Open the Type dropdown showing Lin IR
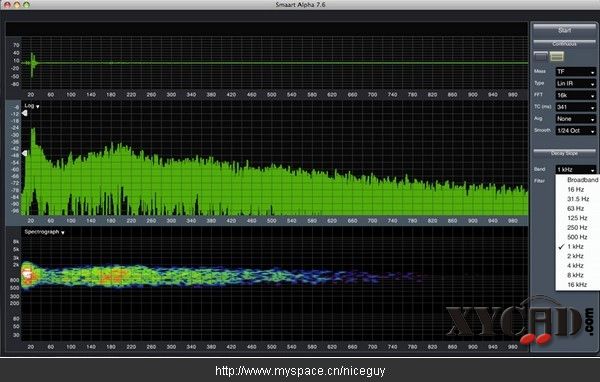The image size is (600, 382). coord(576,83)
